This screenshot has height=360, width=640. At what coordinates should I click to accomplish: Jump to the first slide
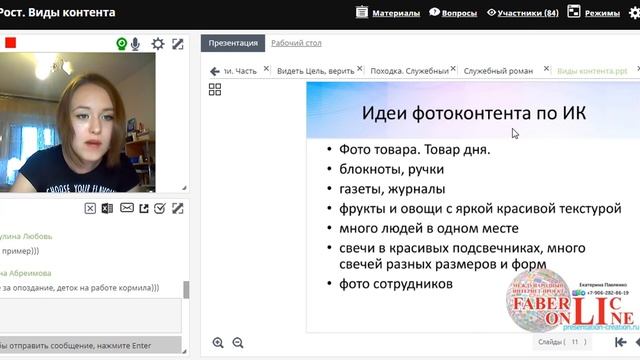(620, 342)
